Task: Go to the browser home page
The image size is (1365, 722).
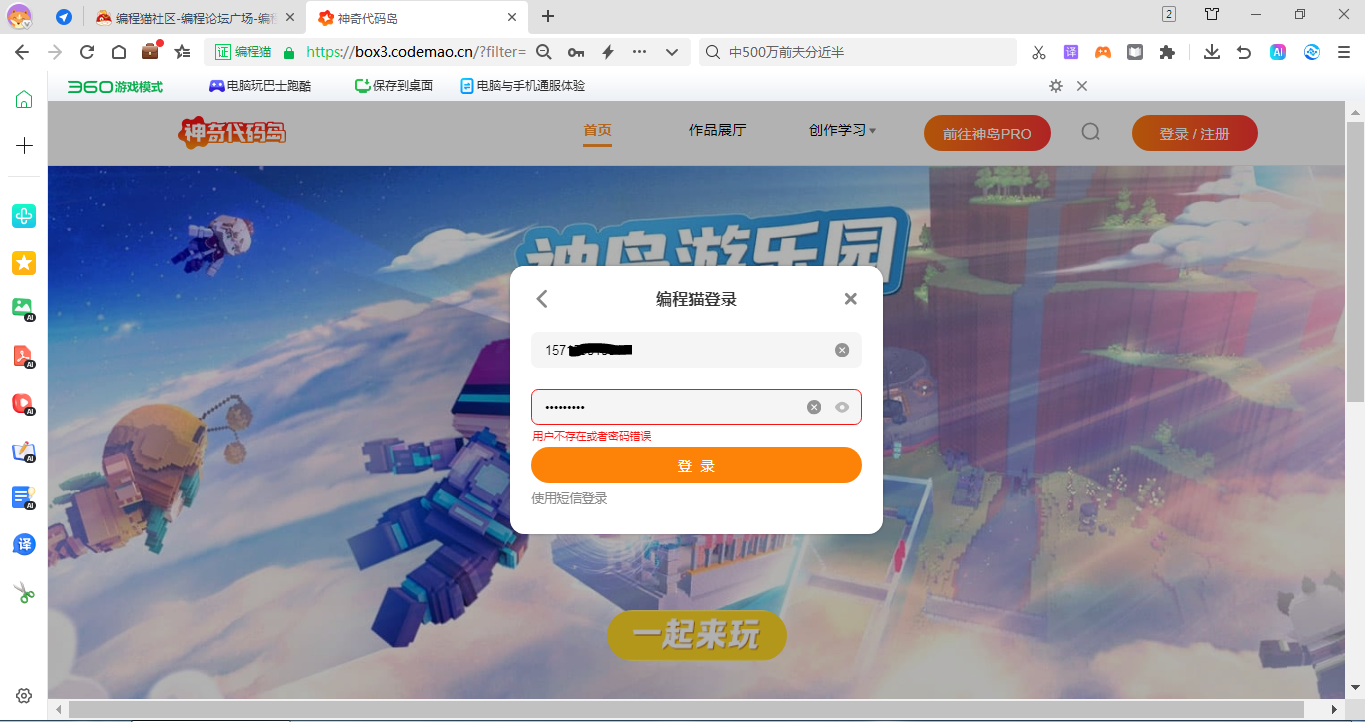Action: pos(119,52)
